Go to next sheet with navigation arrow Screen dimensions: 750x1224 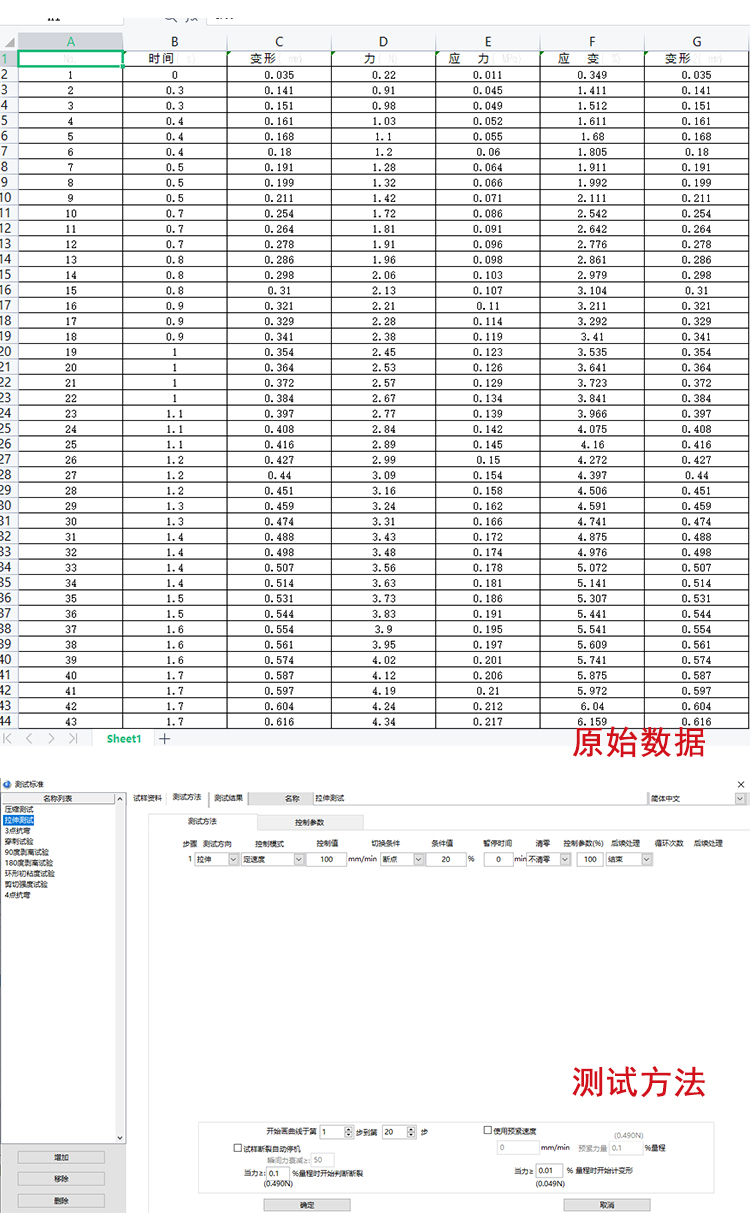pos(51,739)
